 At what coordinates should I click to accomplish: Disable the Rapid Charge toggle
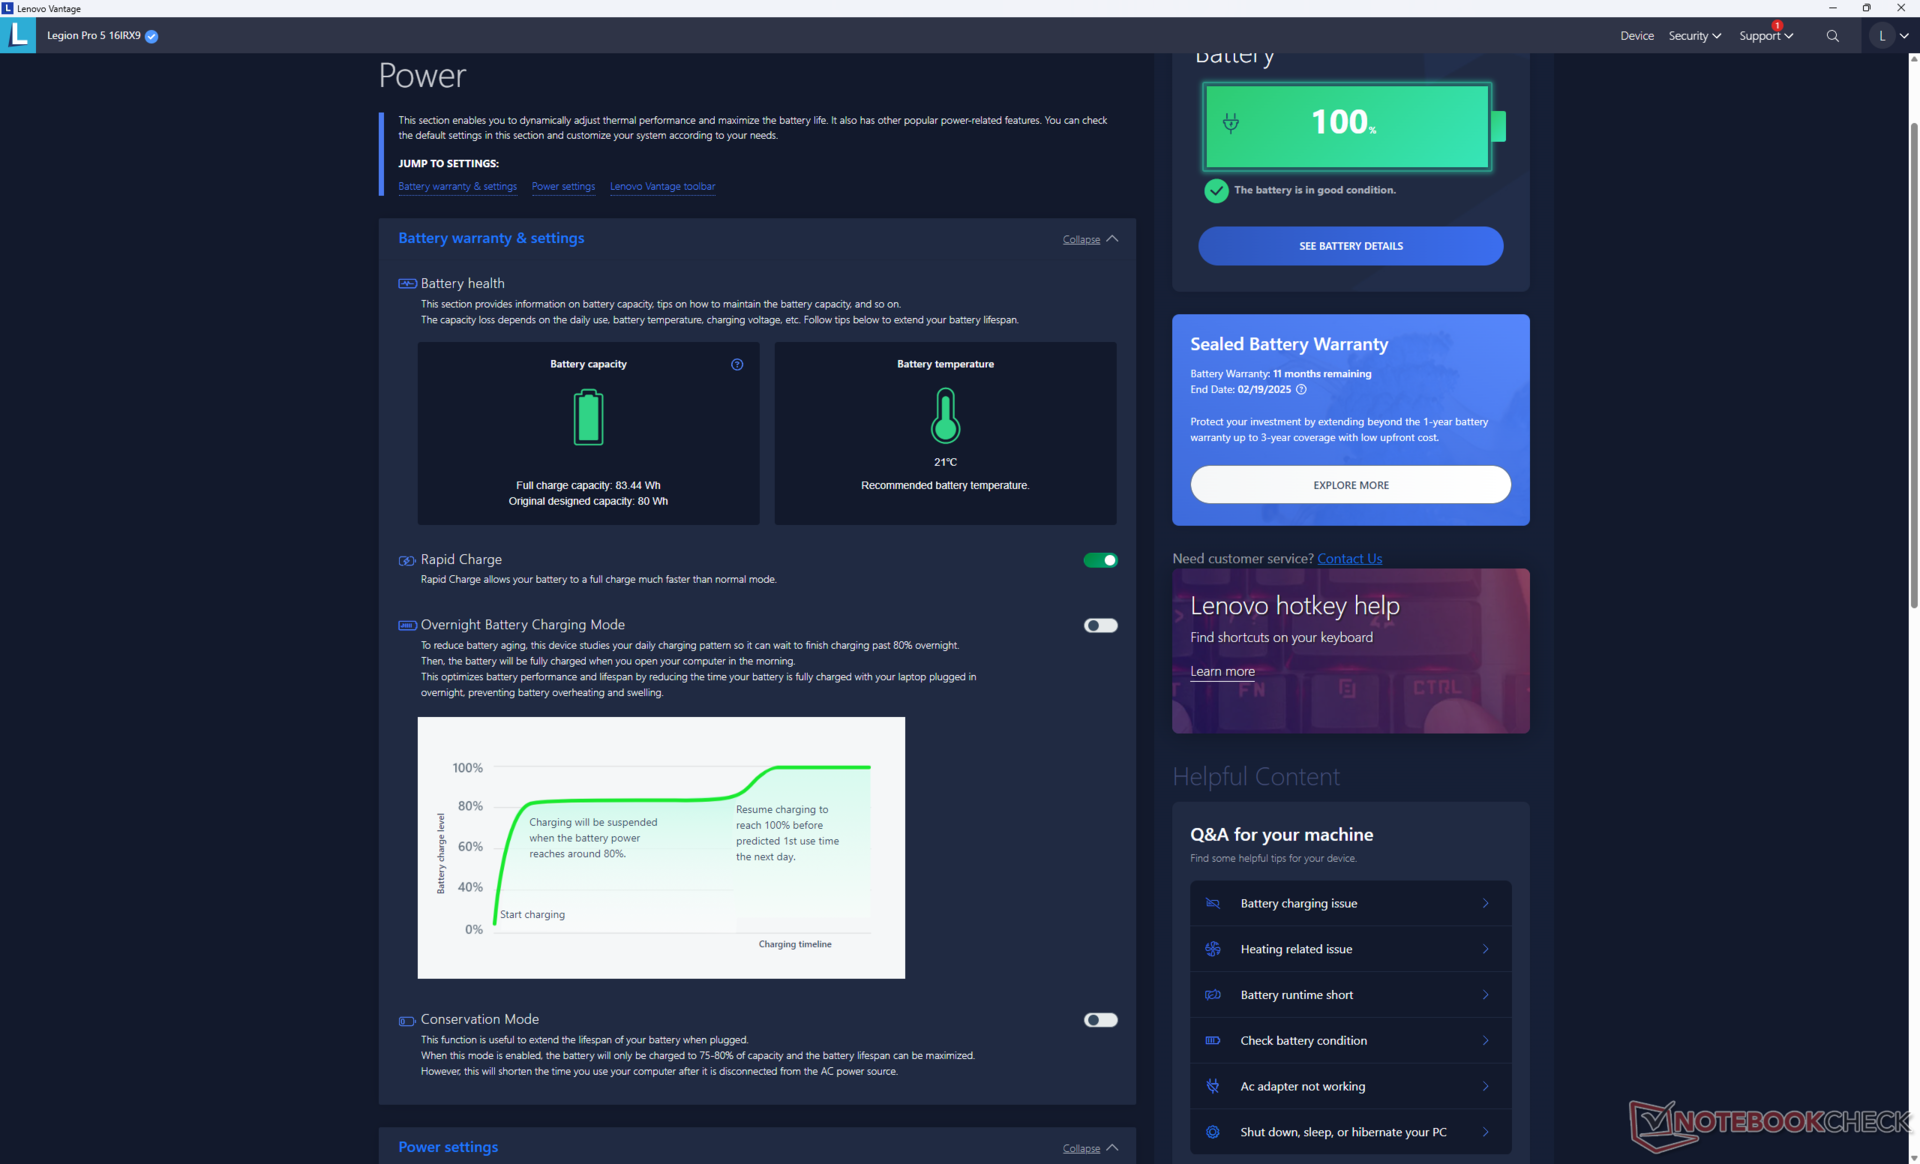(1100, 560)
